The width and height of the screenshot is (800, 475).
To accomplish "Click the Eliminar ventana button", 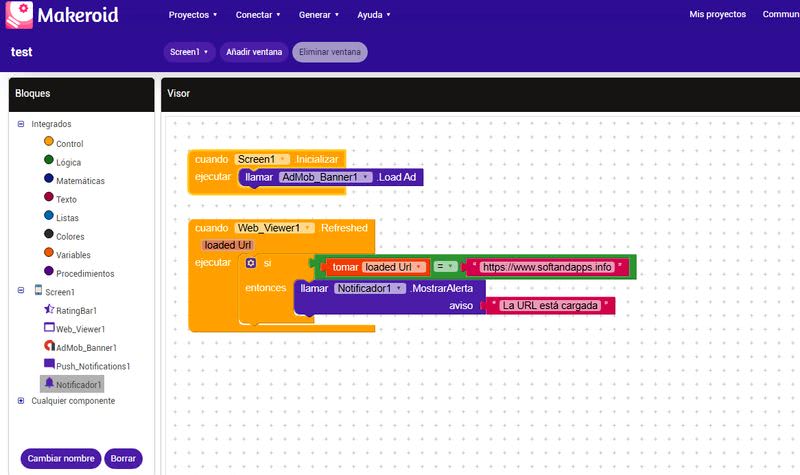I will coord(330,52).
